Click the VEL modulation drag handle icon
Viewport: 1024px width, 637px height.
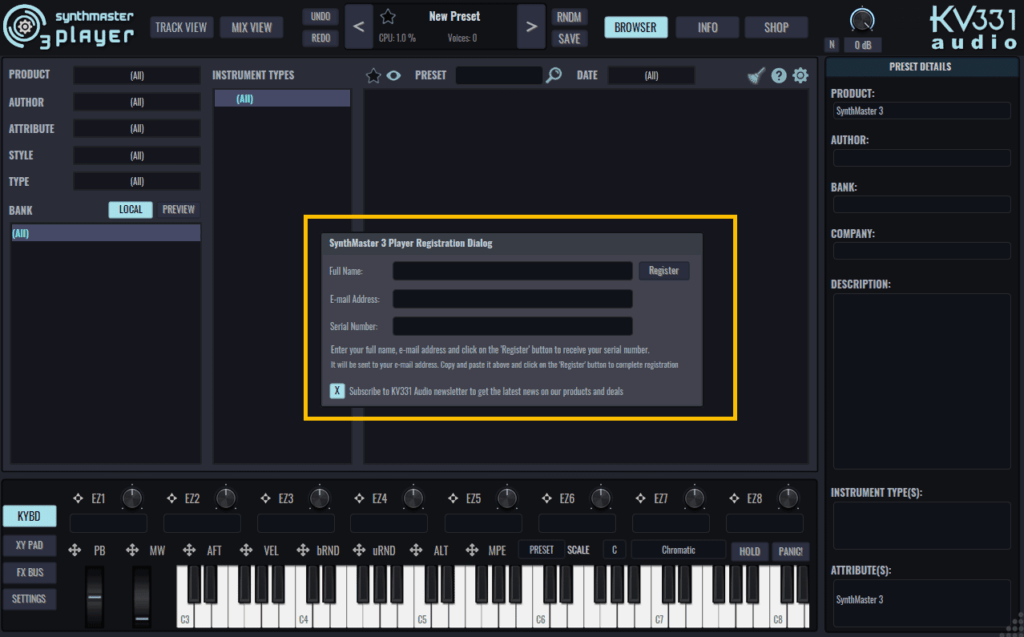pos(246,550)
